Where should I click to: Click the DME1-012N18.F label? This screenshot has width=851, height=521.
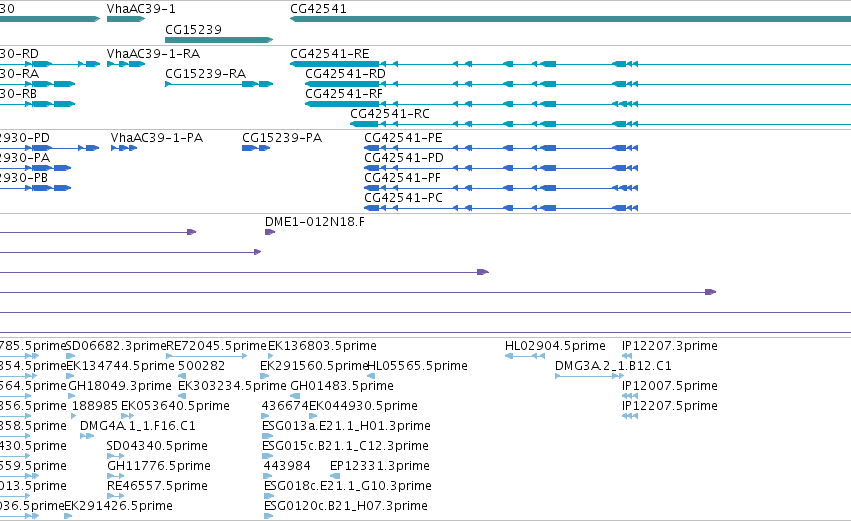tap(315, 221)
